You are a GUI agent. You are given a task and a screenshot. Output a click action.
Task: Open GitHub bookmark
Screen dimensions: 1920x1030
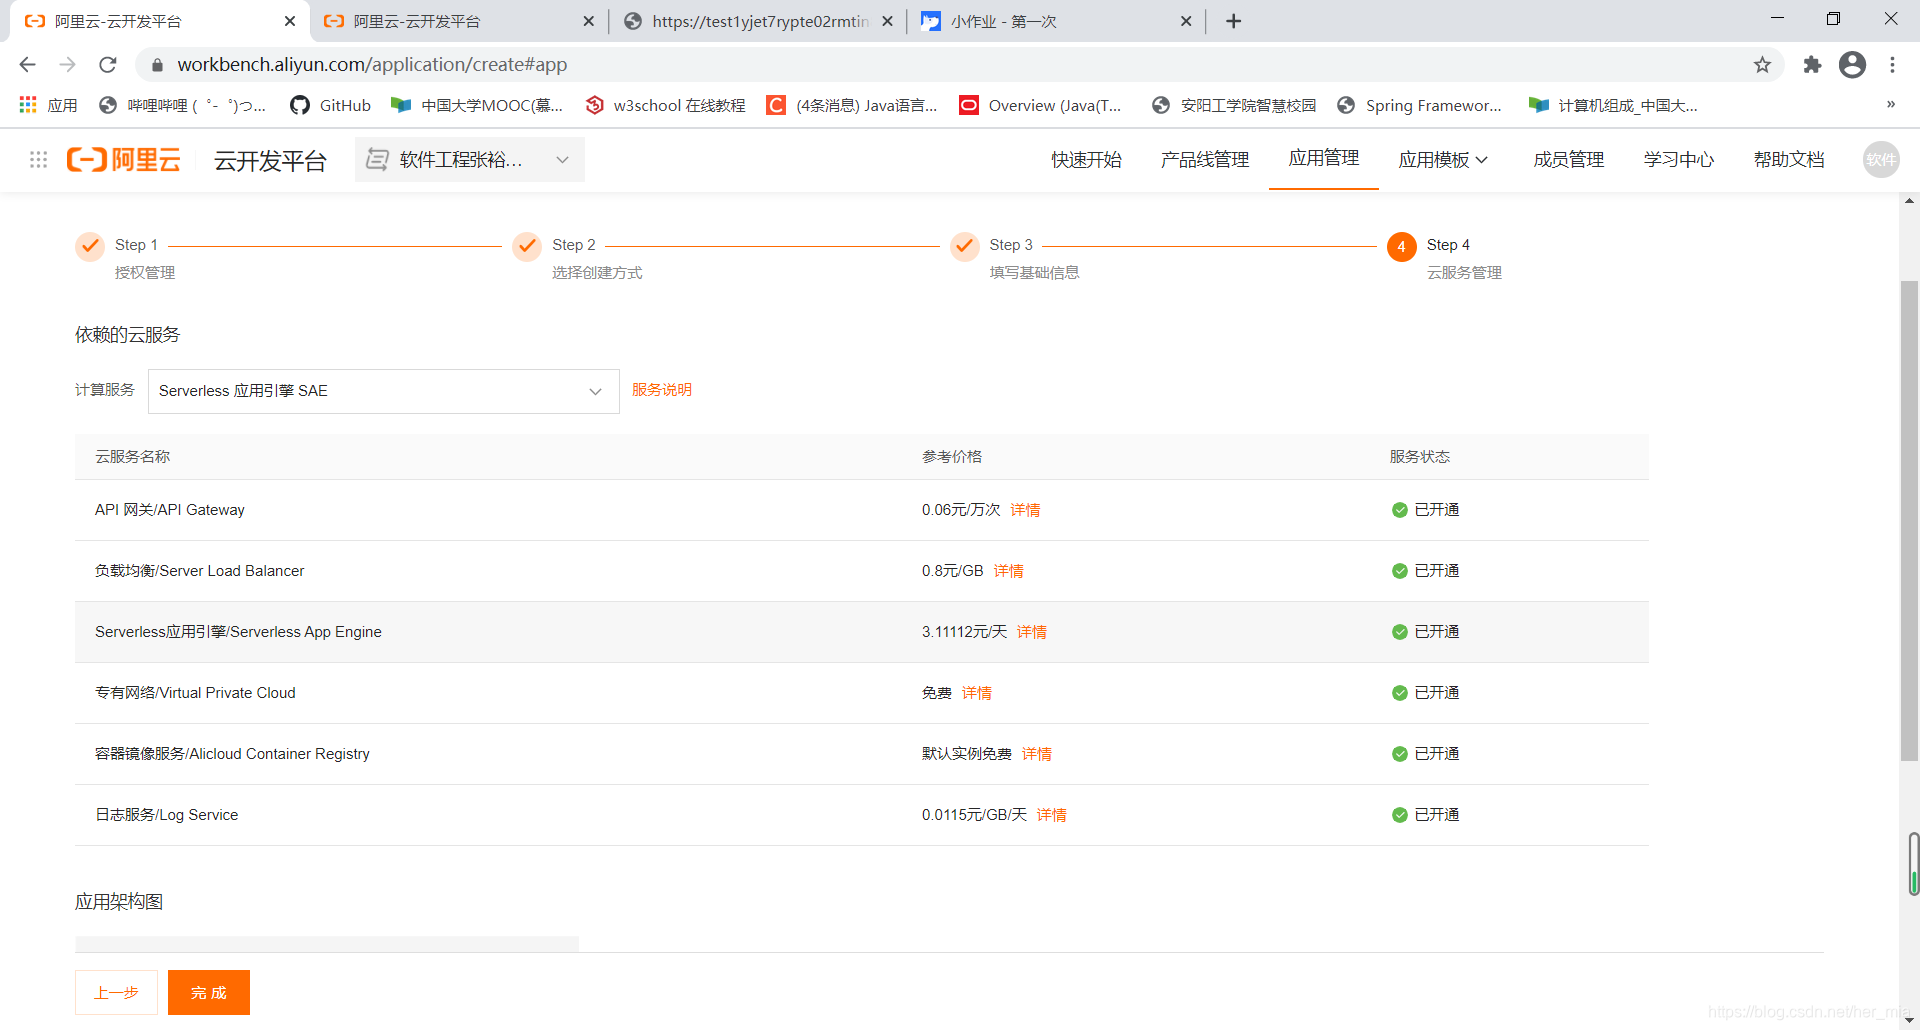tap(331, 105)
